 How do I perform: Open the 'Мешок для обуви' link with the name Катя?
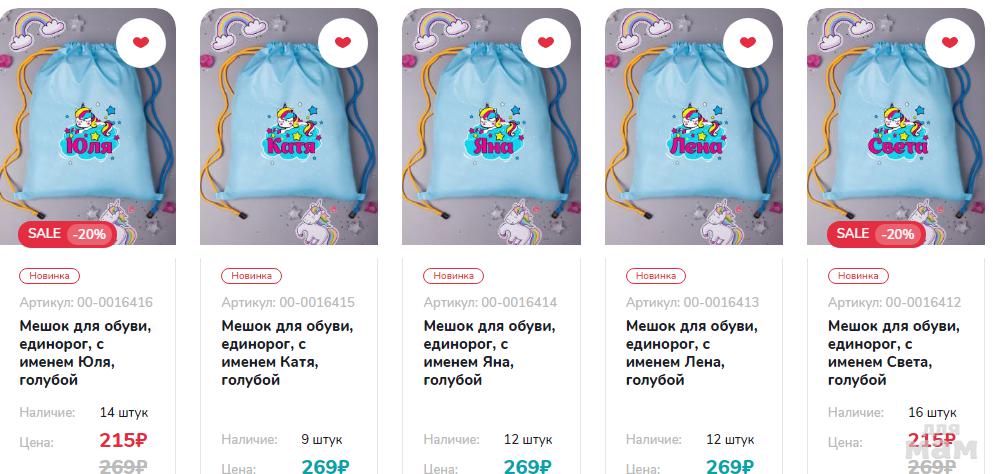tap(288, 354)
